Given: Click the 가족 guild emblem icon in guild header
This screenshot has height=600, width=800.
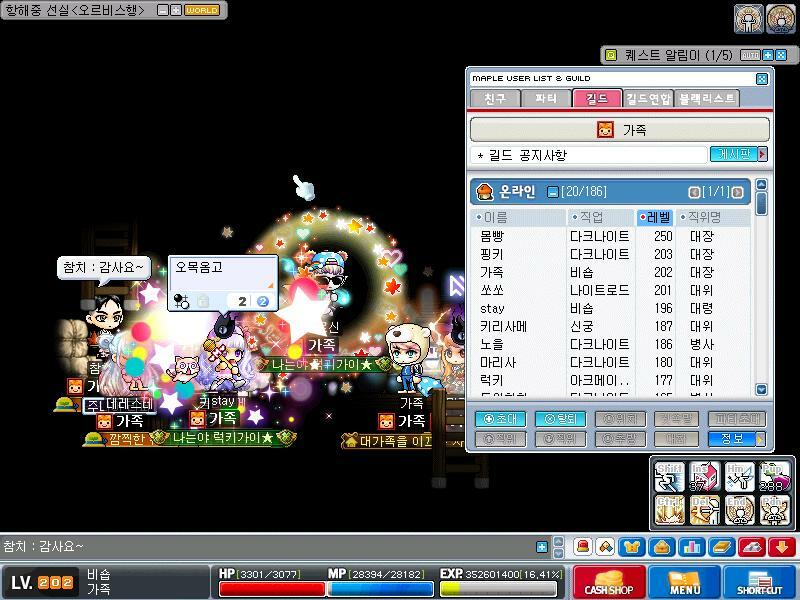Looking at the screenshot, I should 605,130.
